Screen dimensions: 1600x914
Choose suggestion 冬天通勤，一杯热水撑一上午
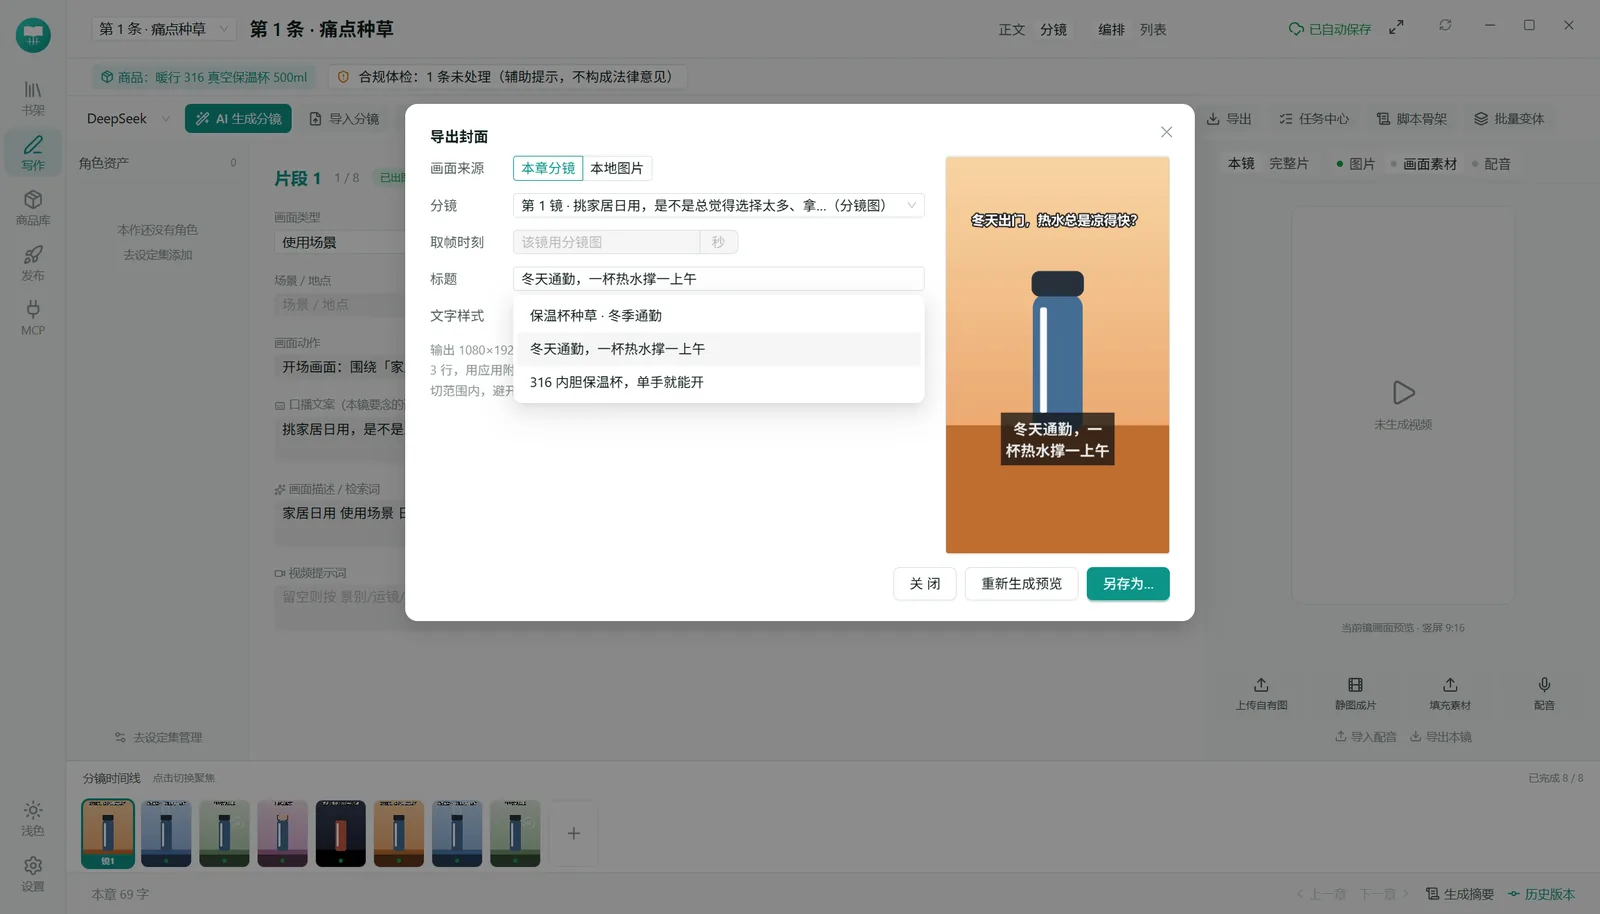click(718, 349)
